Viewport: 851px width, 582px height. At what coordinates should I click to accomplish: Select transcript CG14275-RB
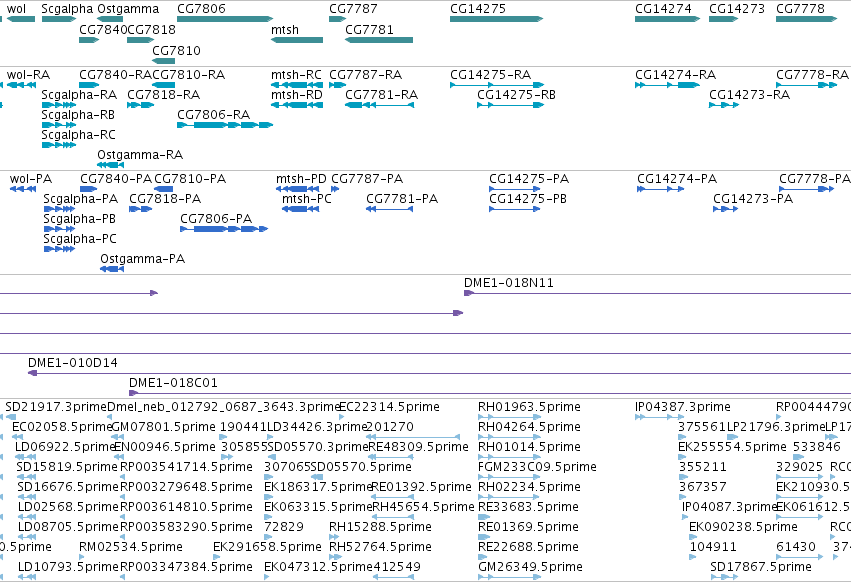pos(516,95)
